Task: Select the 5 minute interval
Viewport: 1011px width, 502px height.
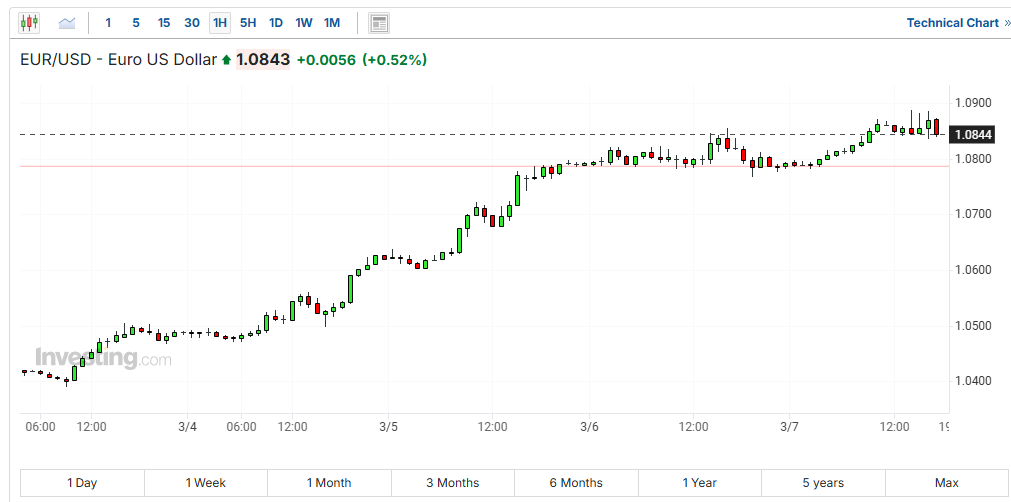Action: (136, 22)
